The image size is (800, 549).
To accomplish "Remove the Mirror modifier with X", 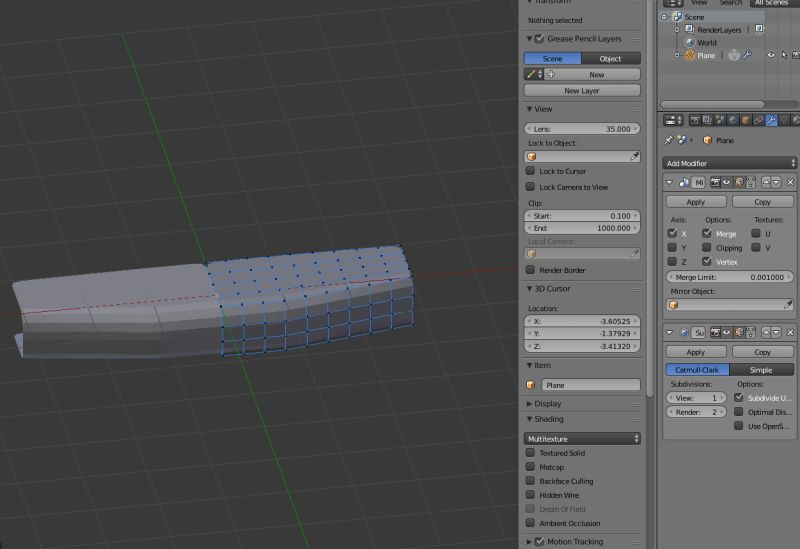I will click(790, 182).
